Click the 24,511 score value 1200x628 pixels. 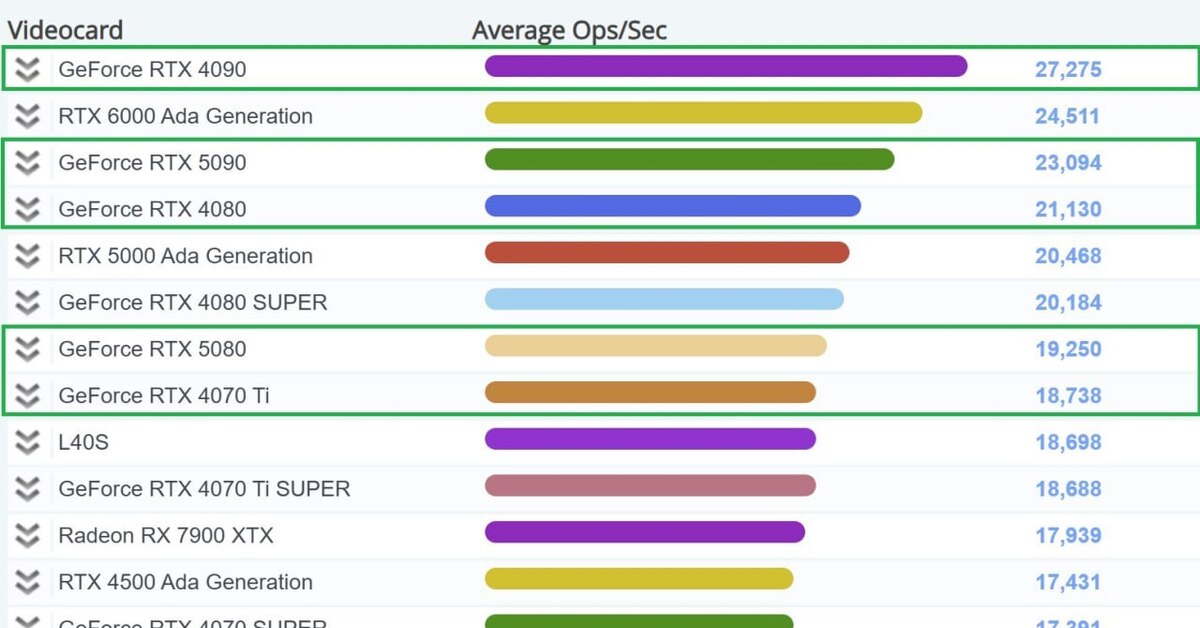(1067, 116)
